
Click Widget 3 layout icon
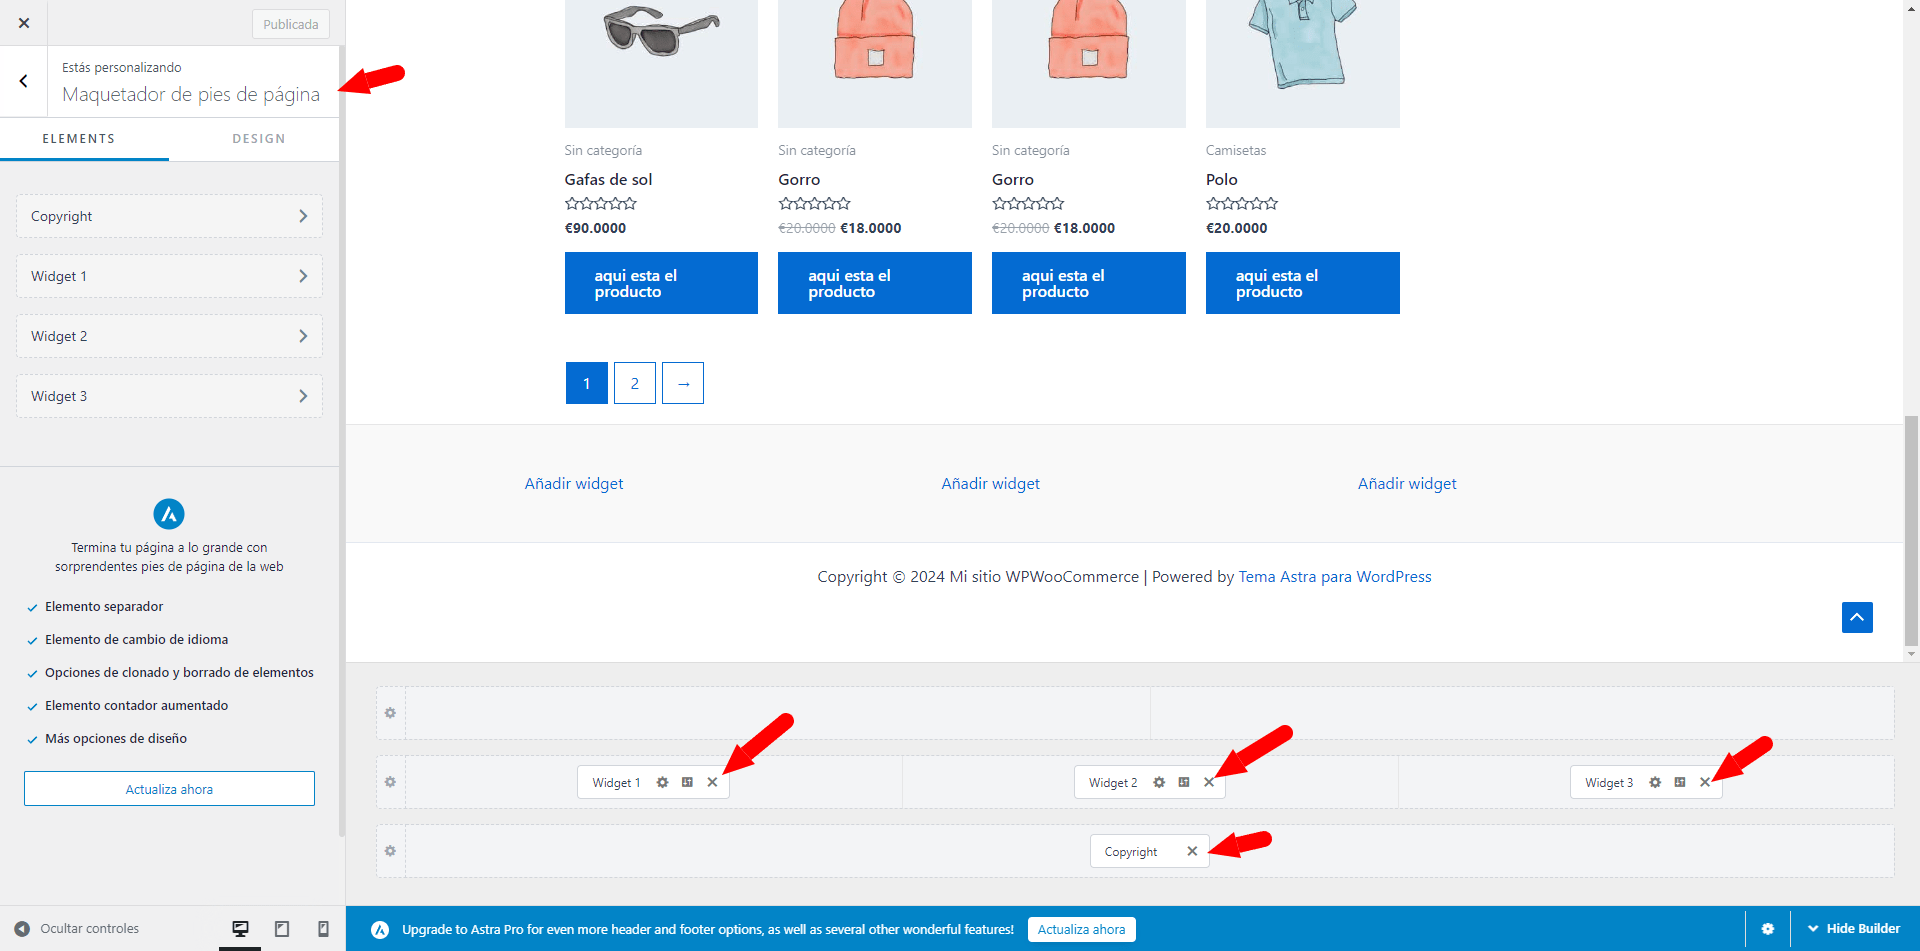point(1680,782)
